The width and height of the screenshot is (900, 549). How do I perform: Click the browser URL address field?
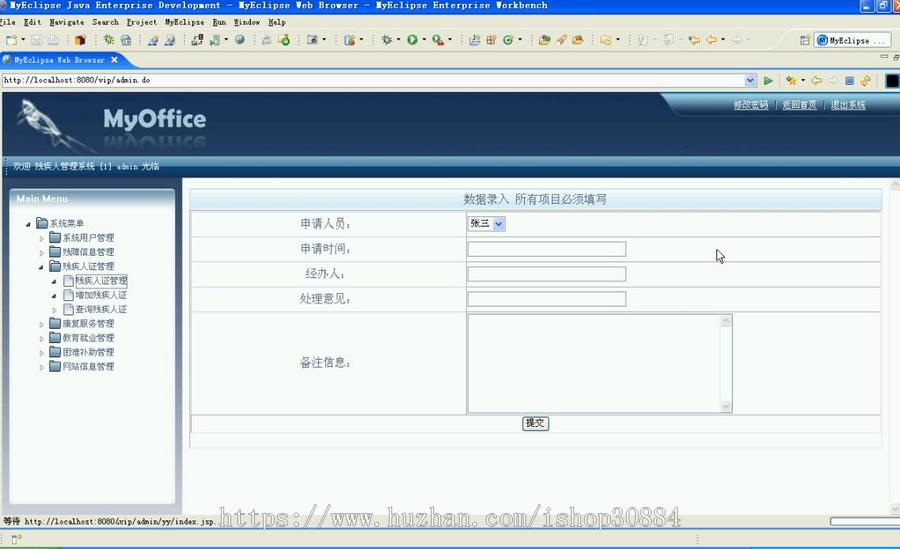[373, 80]
